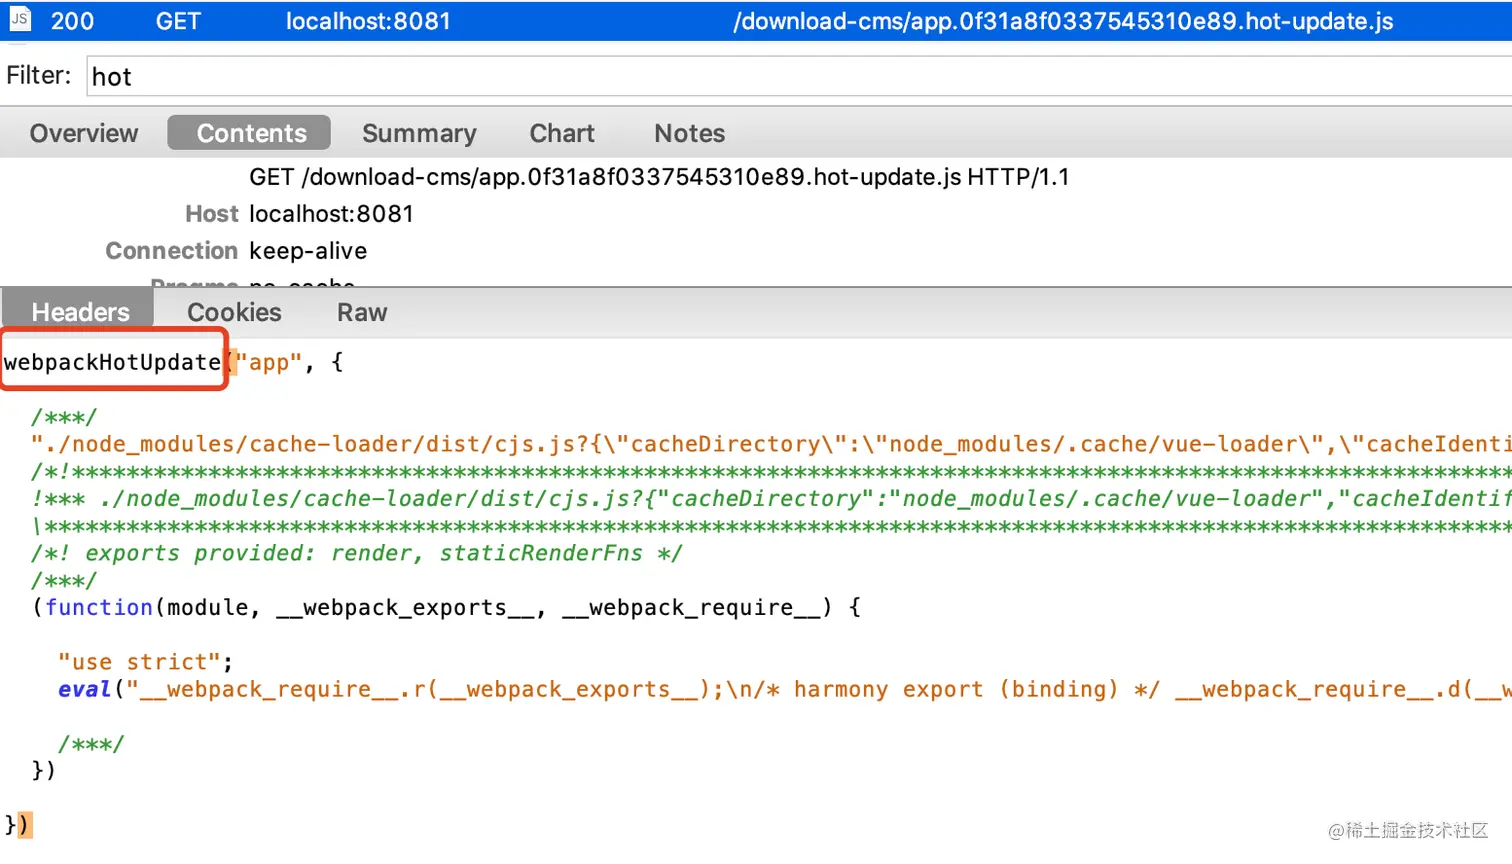Select the hot-update.js request row
This screenshot has width=1512, height=864.
(x=756, y=21)
